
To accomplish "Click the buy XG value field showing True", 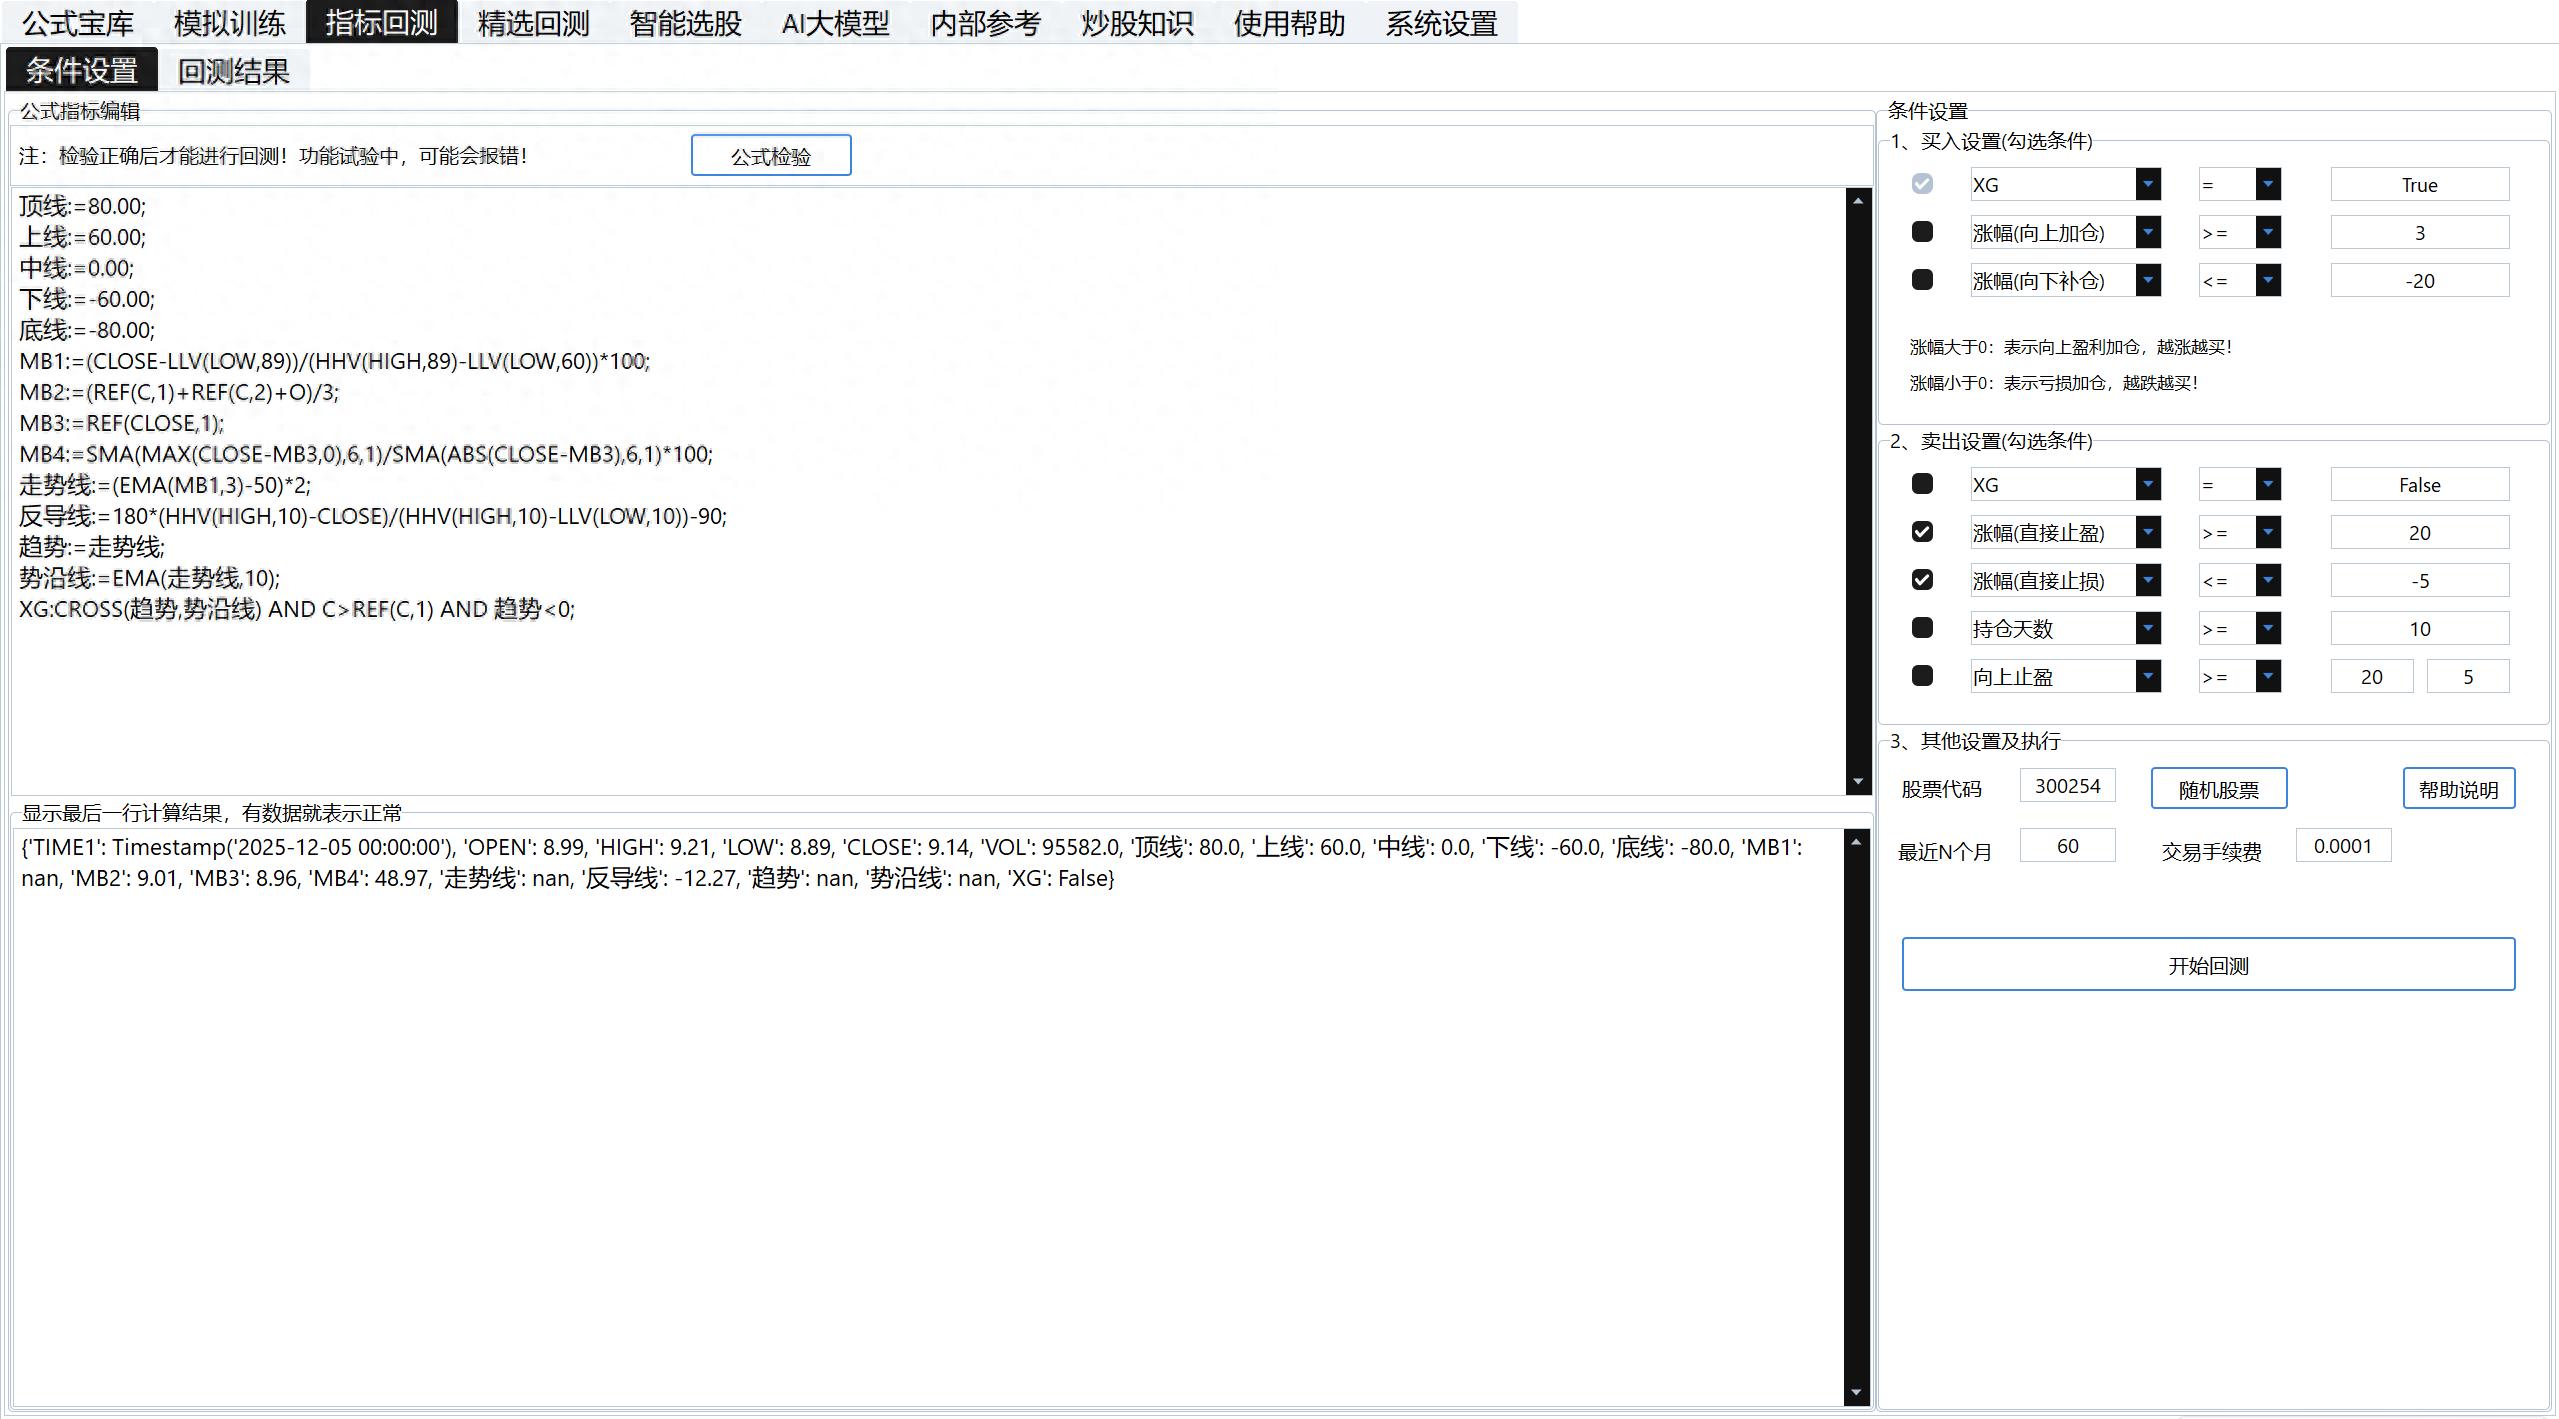I will coord(2420,184).
